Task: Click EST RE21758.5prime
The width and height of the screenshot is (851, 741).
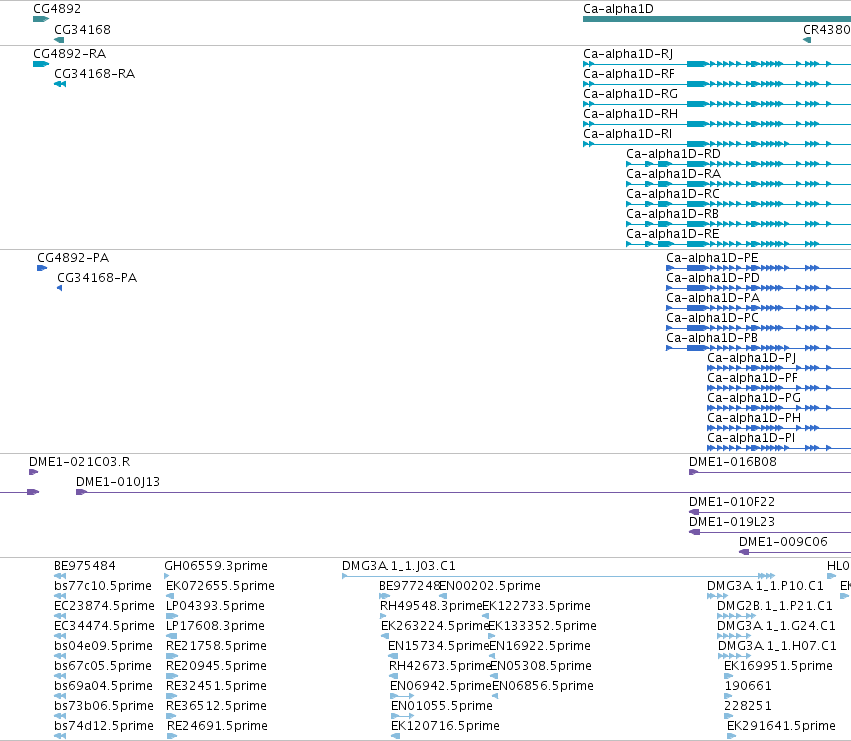Action: coord(172,656)
